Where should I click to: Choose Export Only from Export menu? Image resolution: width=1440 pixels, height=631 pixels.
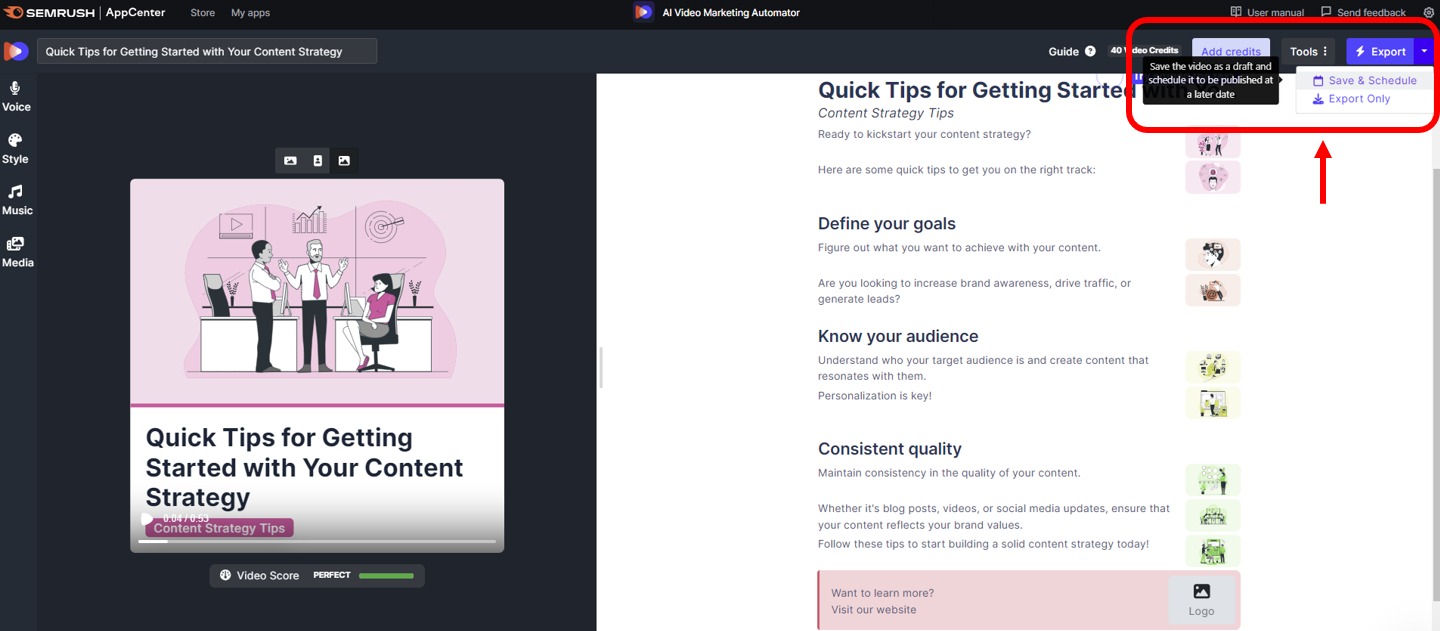click(1352, 98)
